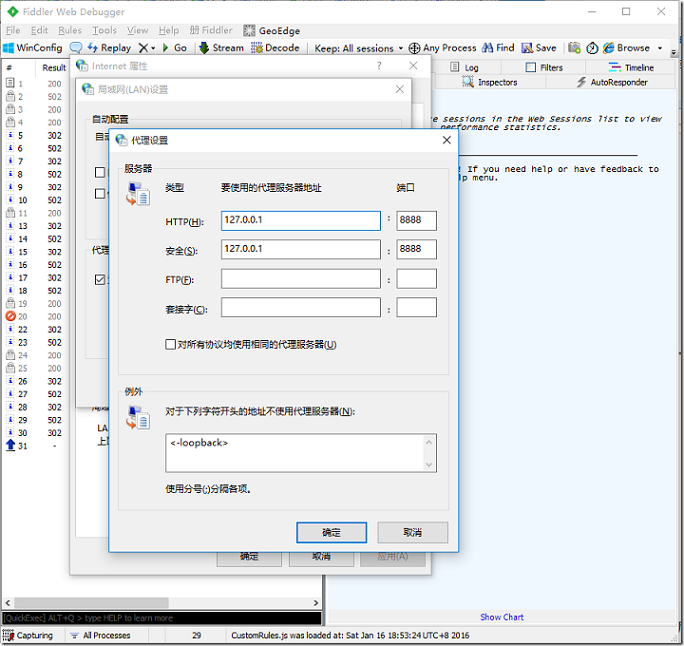Select session row 31 with upload arrow
Screen dimensions: 684x646
(35, 446)
